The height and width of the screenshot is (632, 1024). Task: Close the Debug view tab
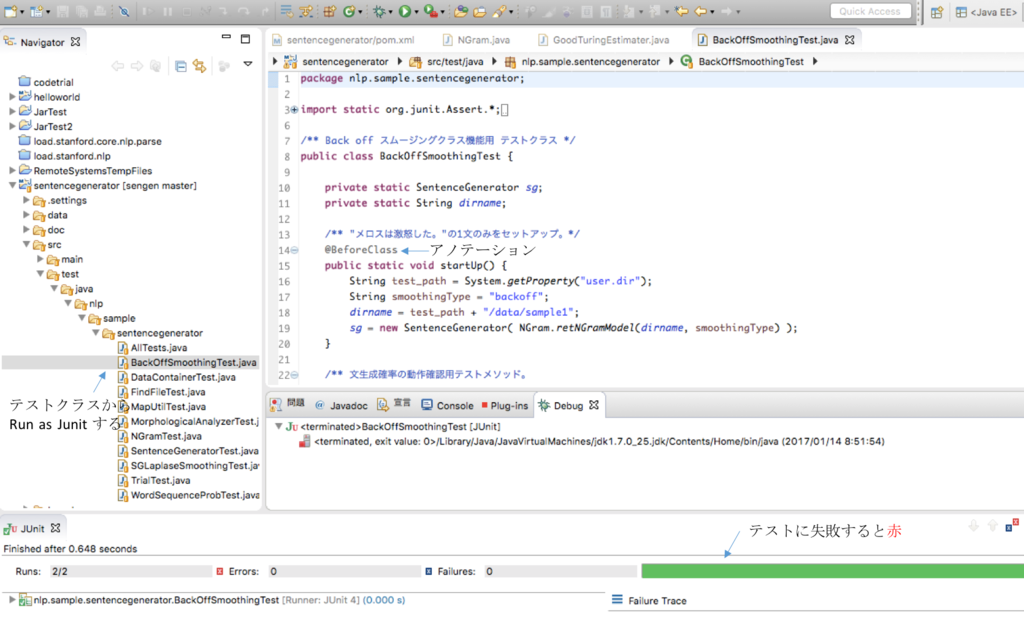click(x=594, y=405)
